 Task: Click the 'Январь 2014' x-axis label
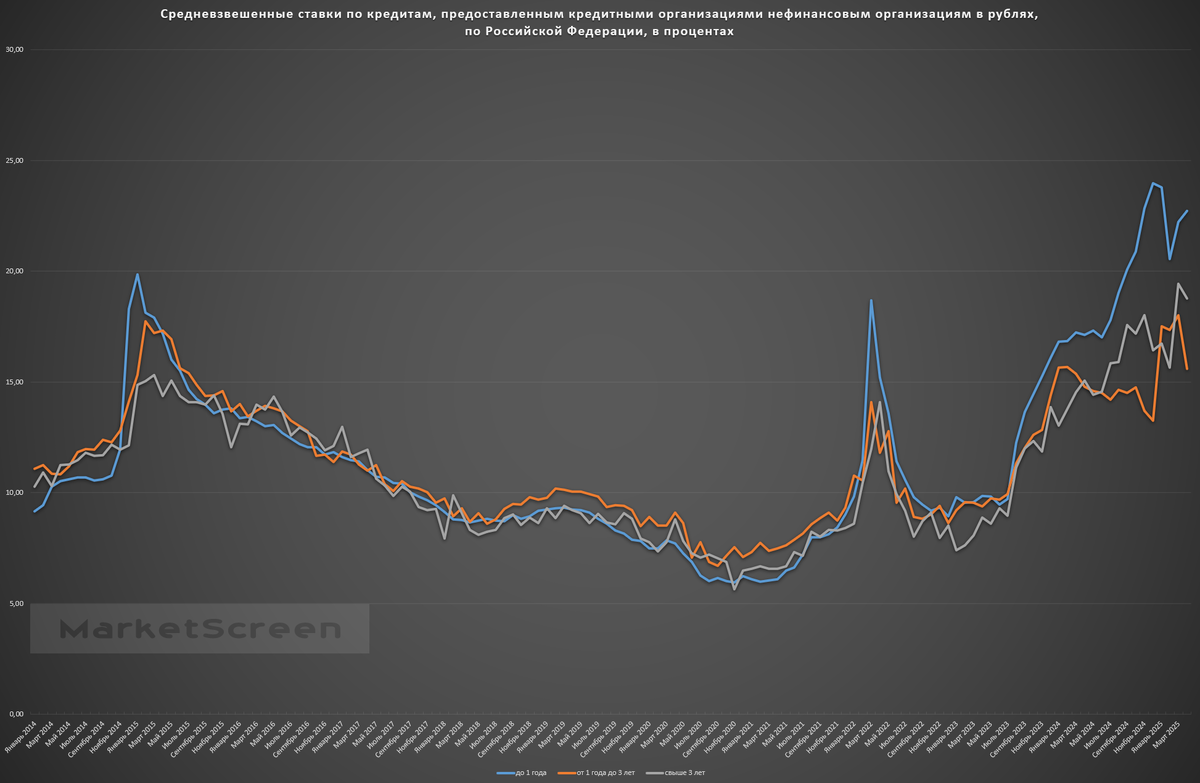coord(20,735)
